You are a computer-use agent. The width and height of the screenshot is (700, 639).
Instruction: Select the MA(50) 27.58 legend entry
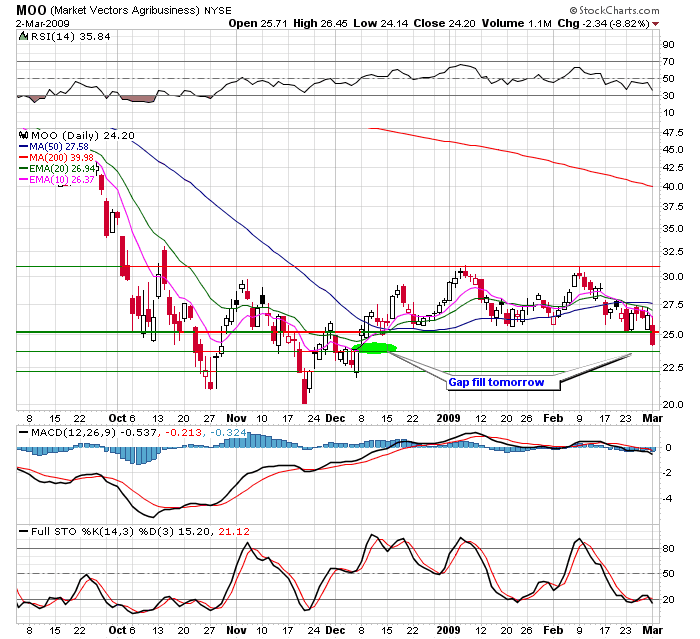click(x=54, y=146)
